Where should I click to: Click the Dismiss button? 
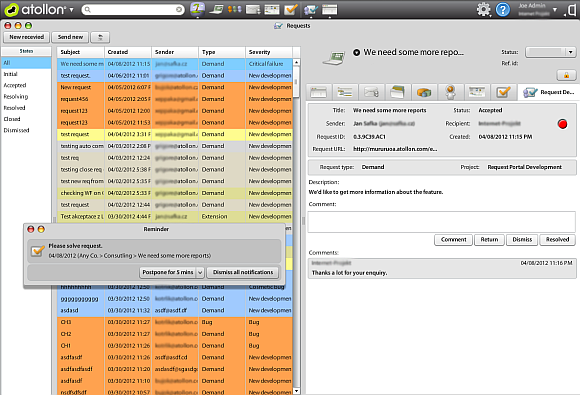[x=522, y=240]
